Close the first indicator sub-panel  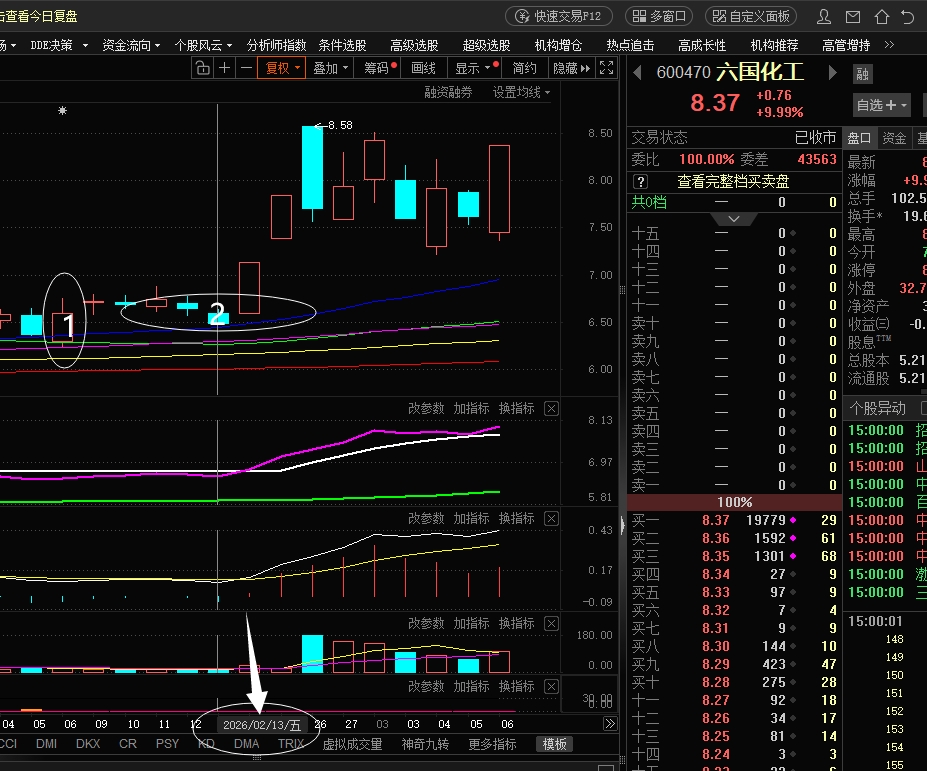coord(551,409)
